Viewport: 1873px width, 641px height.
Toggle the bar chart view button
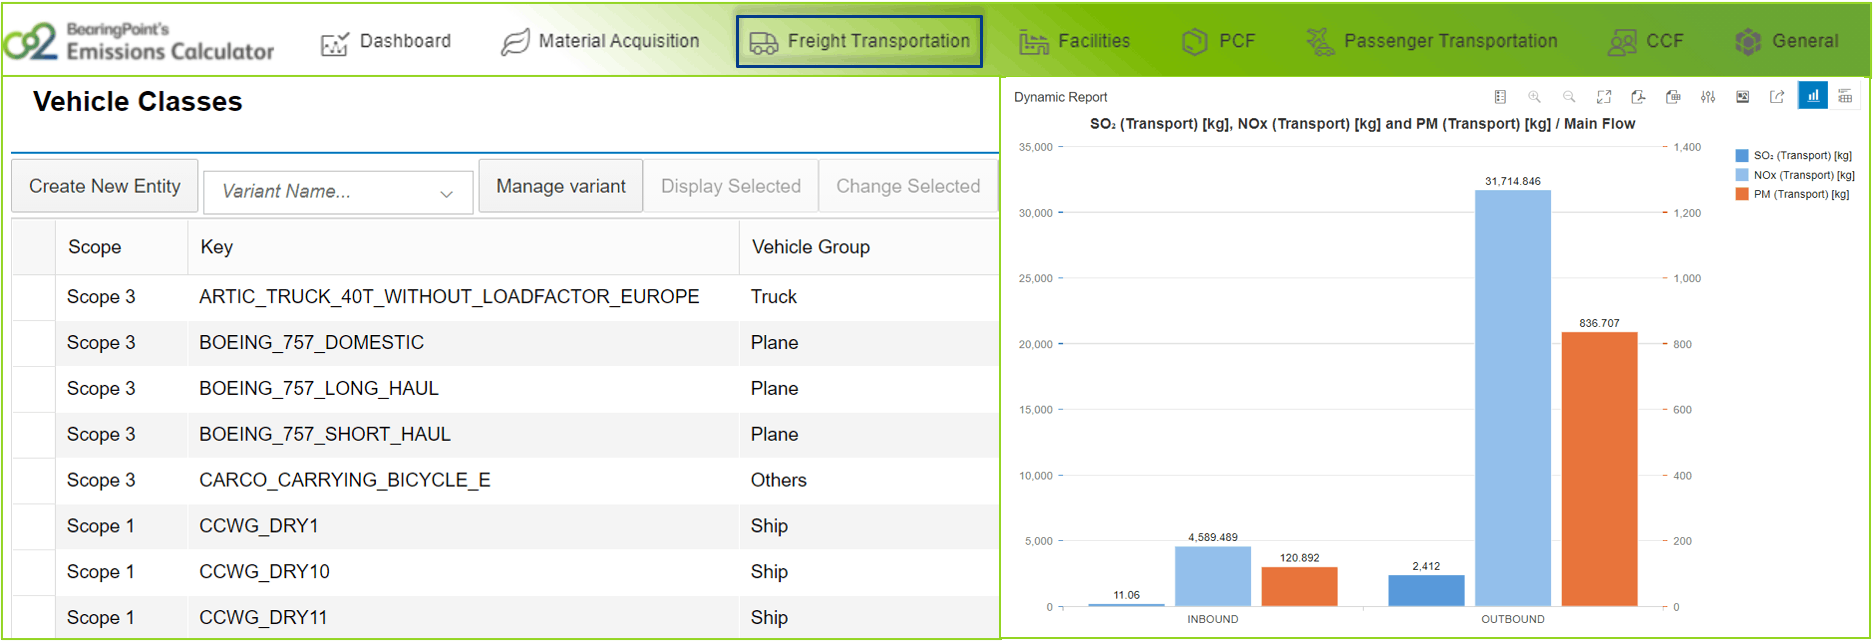pos(1813,96)
